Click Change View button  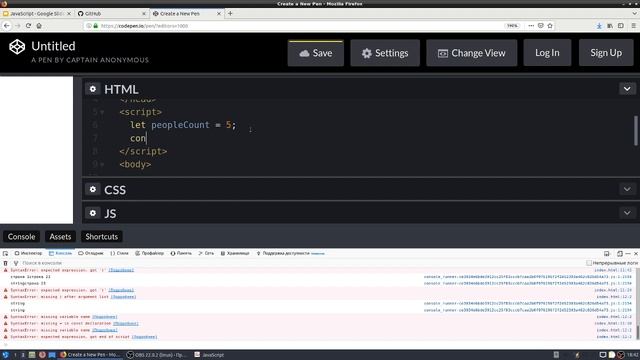click(x=471, y=53)
